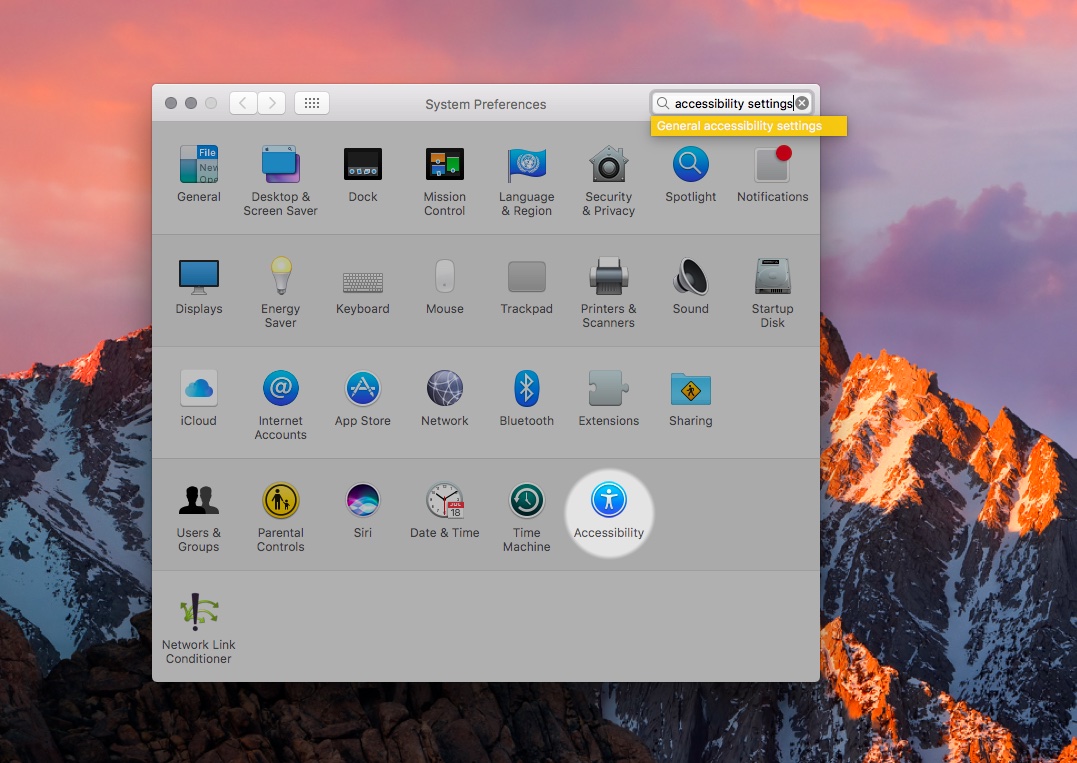
Task: Open Mission Control settings
Action: tap(444, 165)
